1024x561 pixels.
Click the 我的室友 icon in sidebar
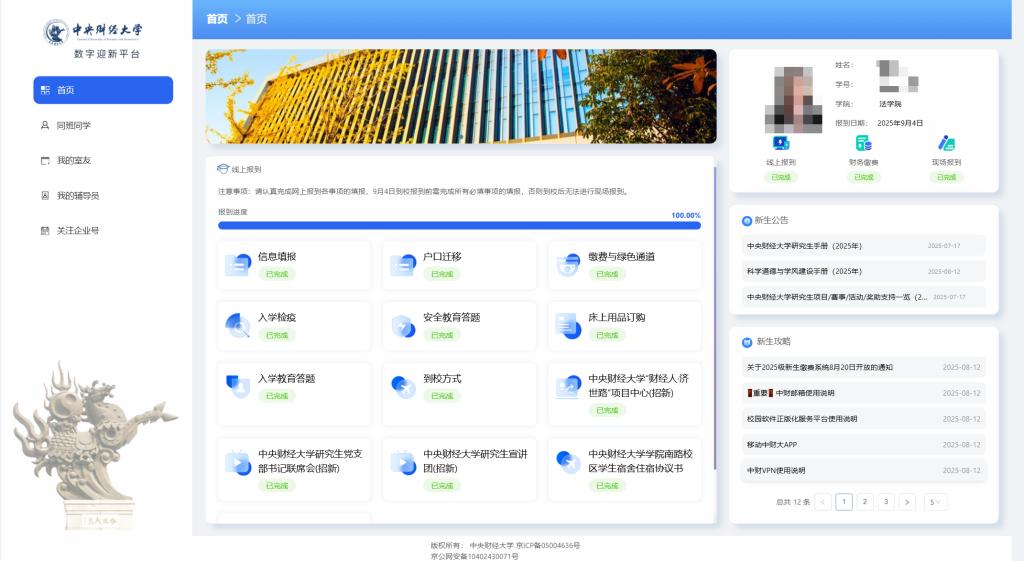click(x=45, y=161)
